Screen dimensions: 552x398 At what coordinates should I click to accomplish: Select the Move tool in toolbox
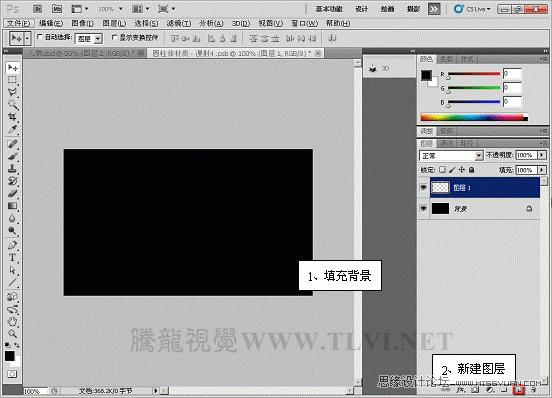click(13, 68)
